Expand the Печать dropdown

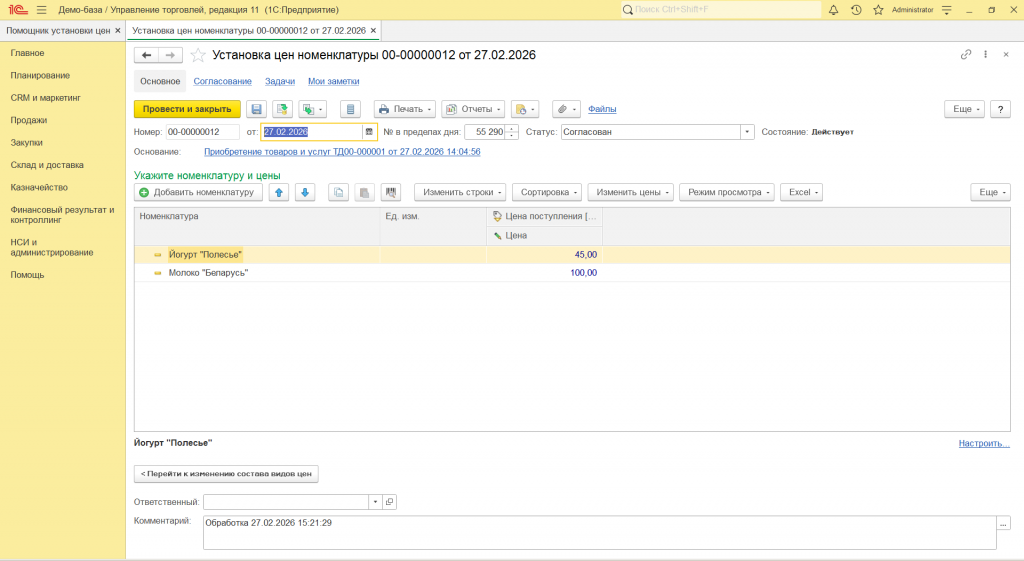click(404, 109)
